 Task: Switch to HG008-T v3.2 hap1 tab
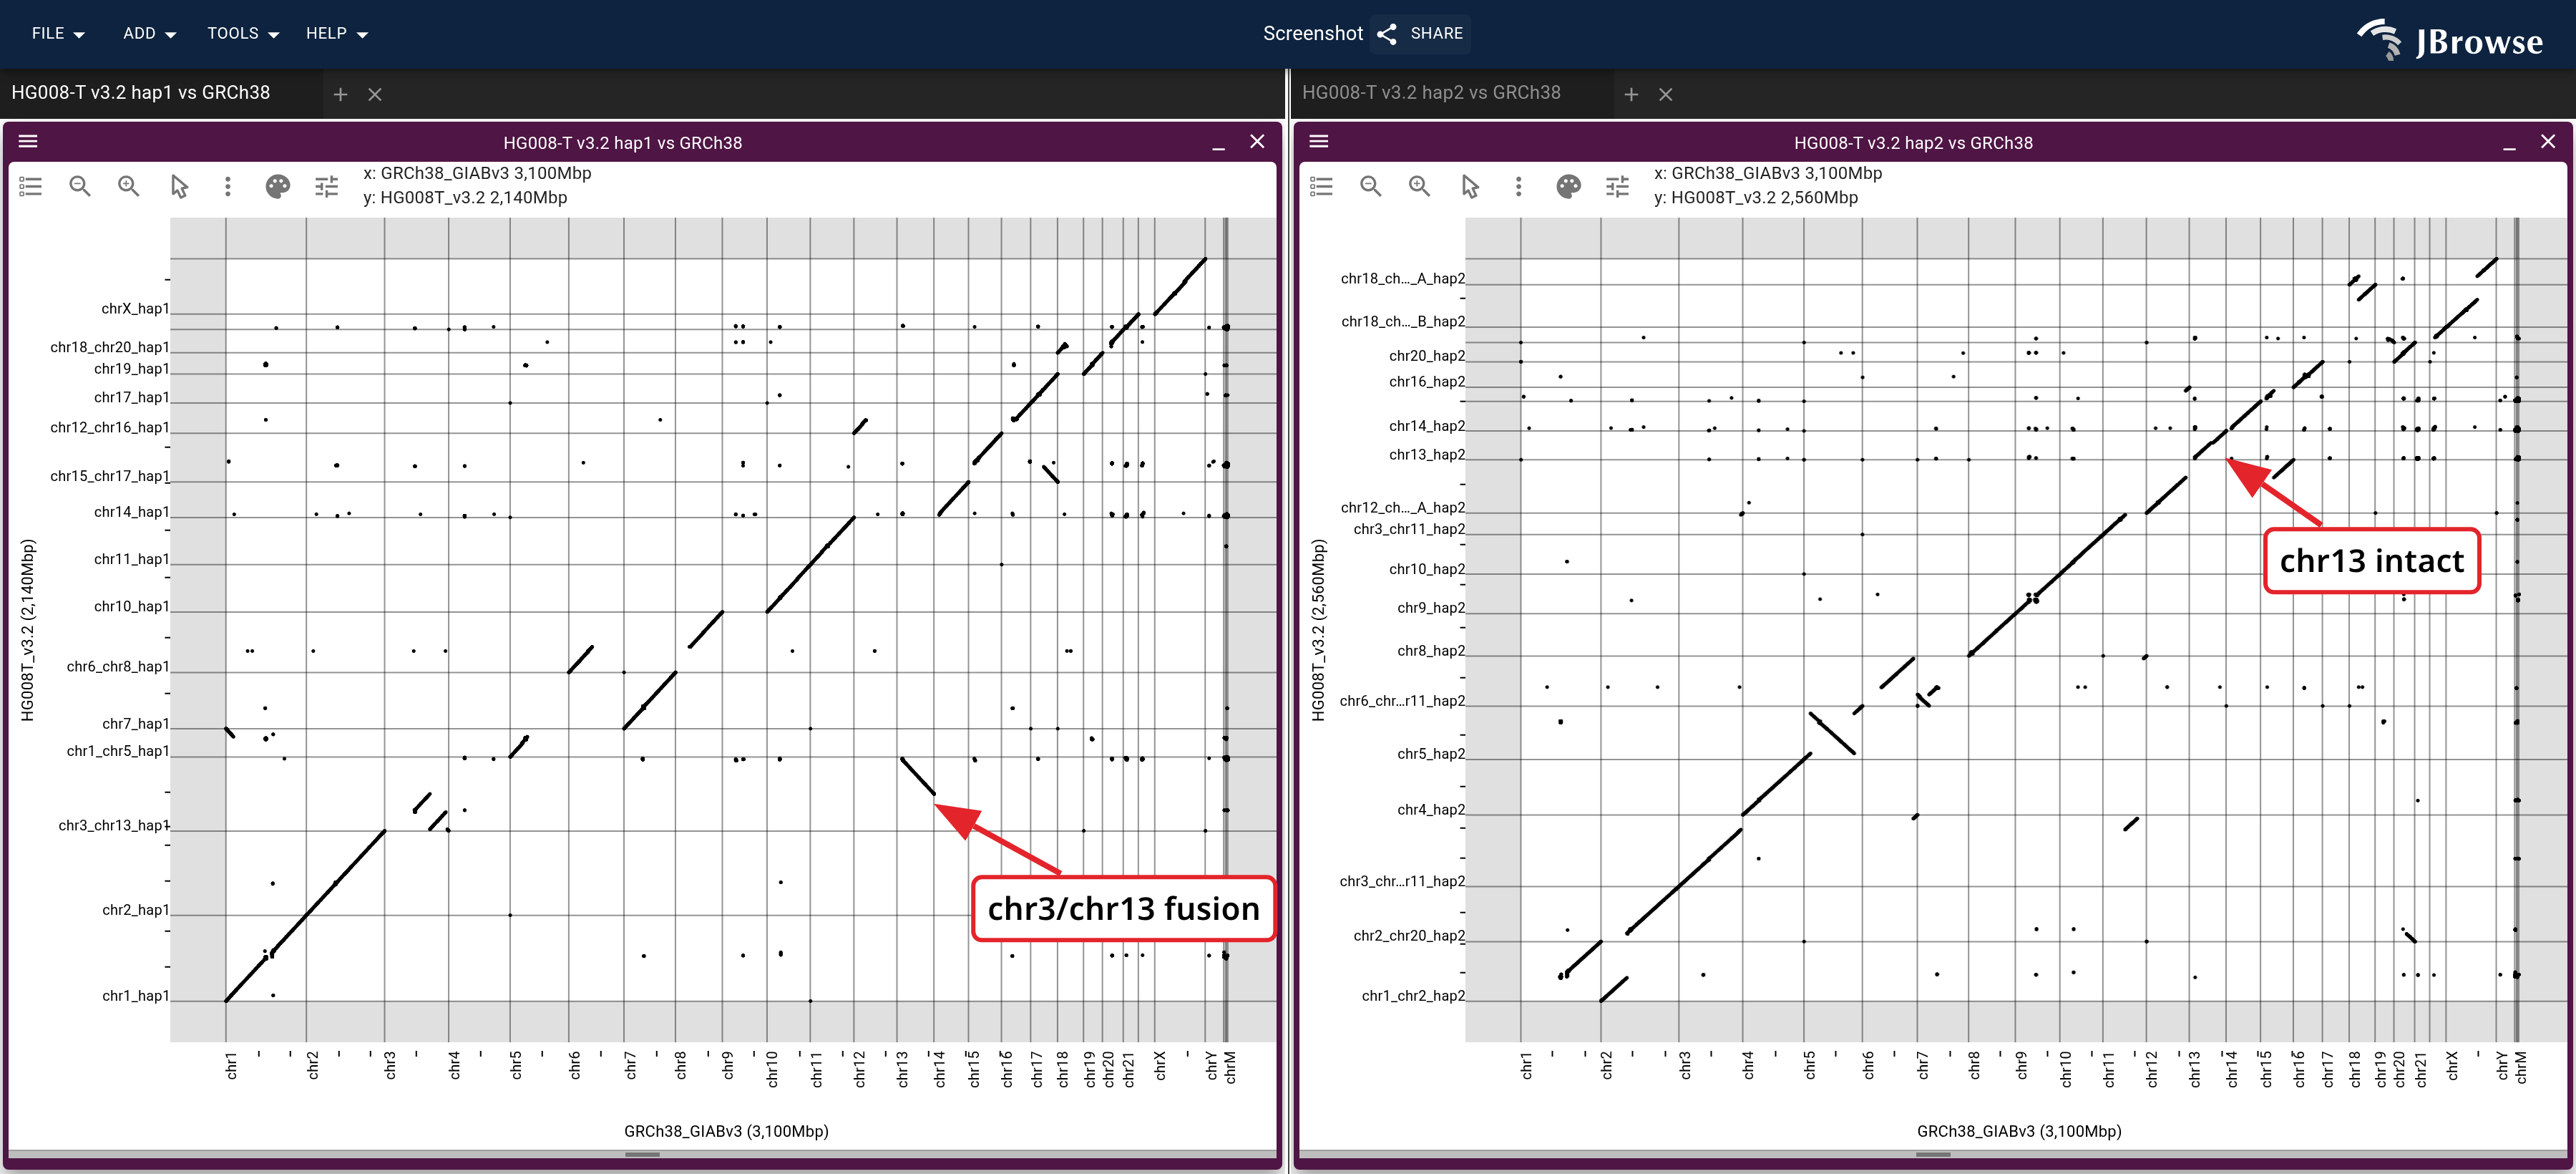[141, 93]
